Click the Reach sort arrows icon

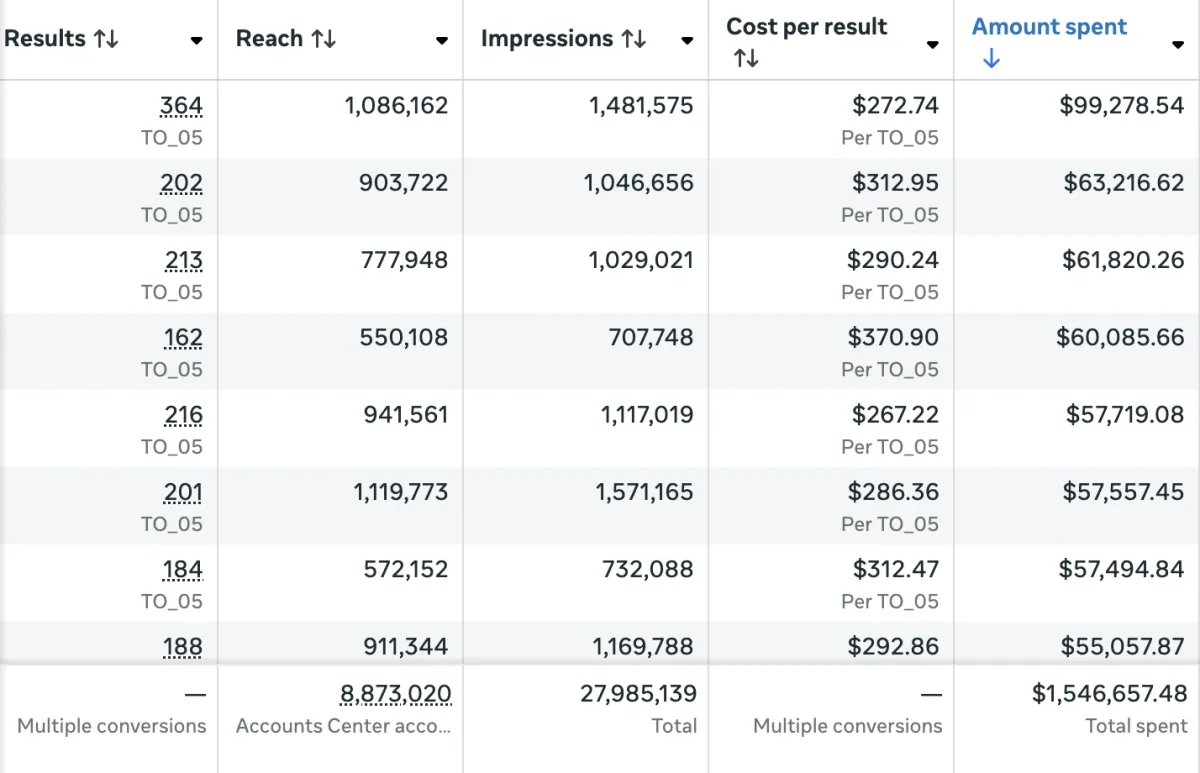click(323, 40)
